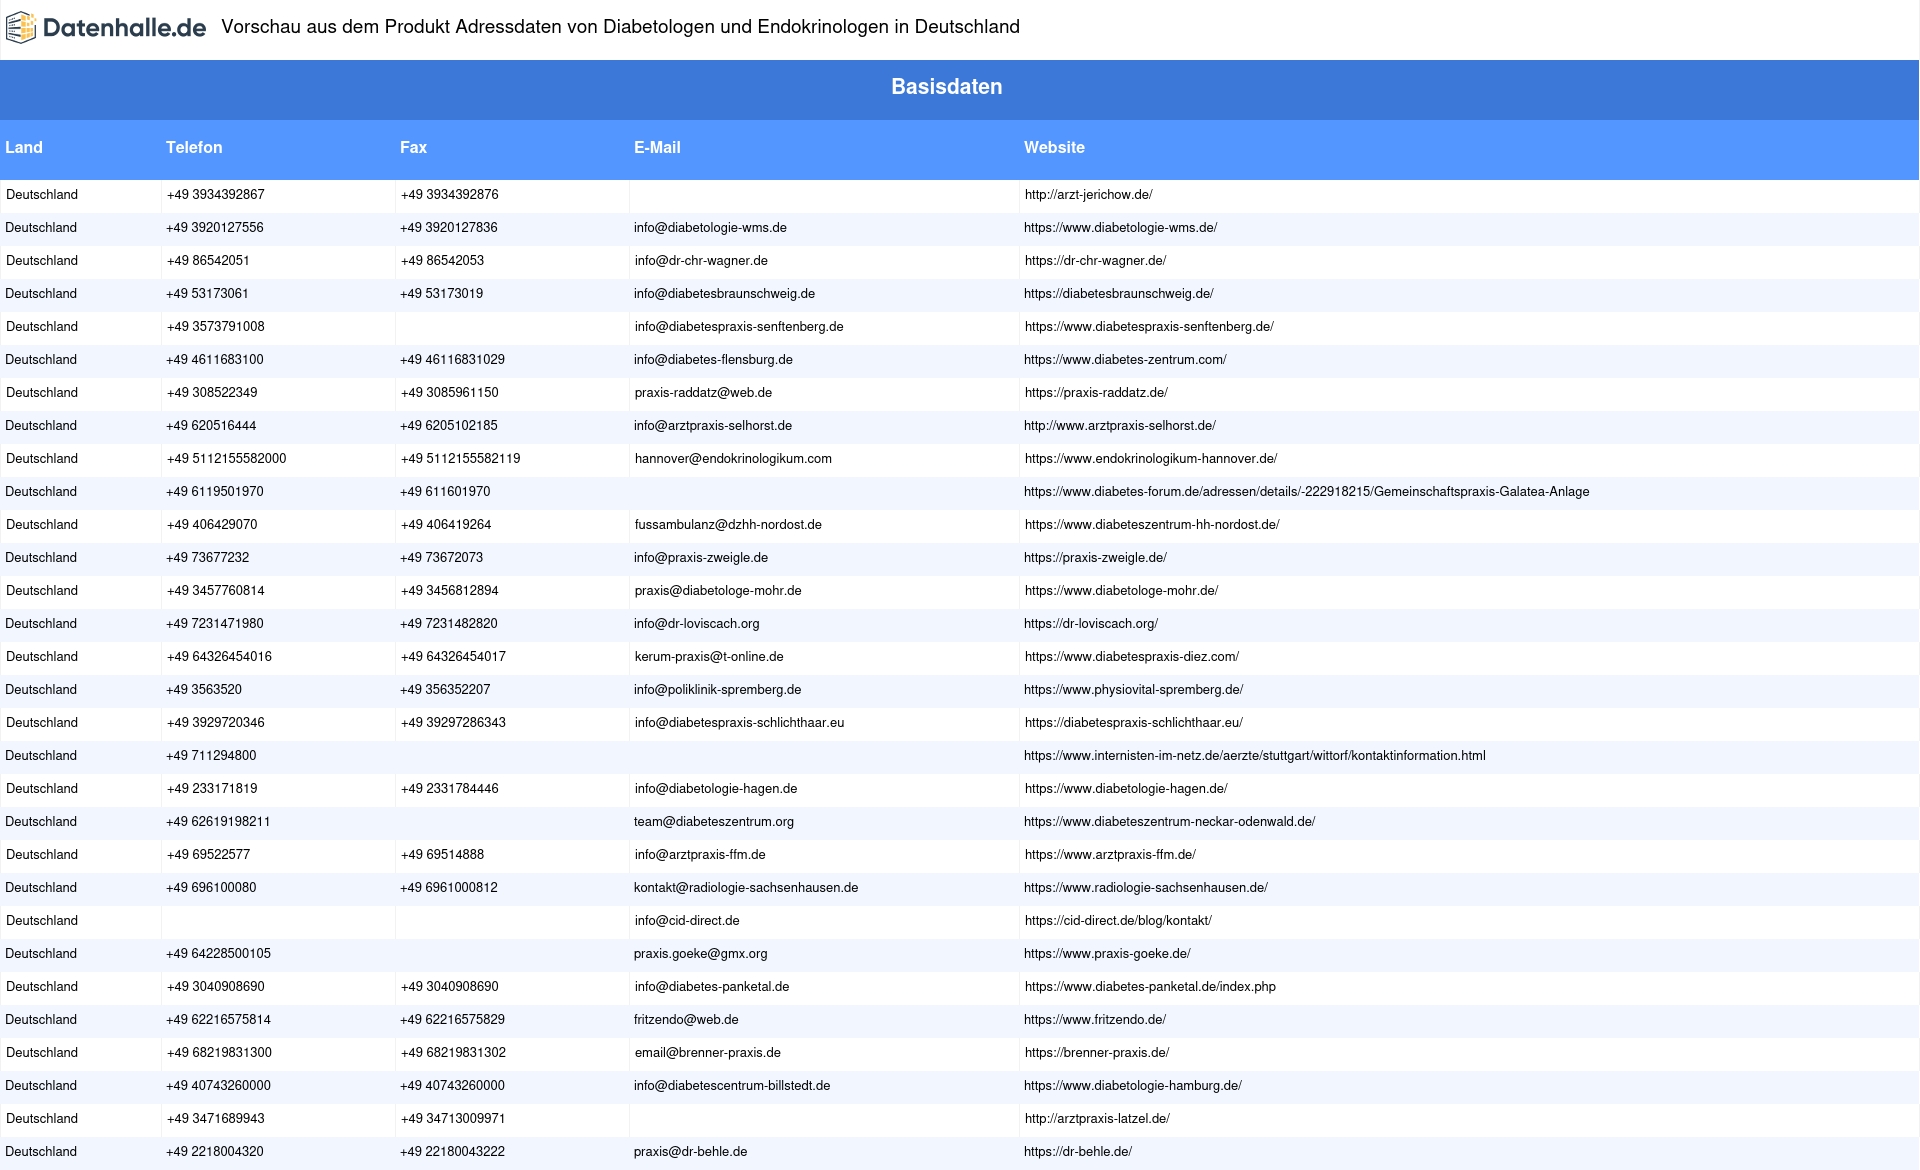Open https://cid-direct.de/blog/kontakt/ link

[1118, 921]
